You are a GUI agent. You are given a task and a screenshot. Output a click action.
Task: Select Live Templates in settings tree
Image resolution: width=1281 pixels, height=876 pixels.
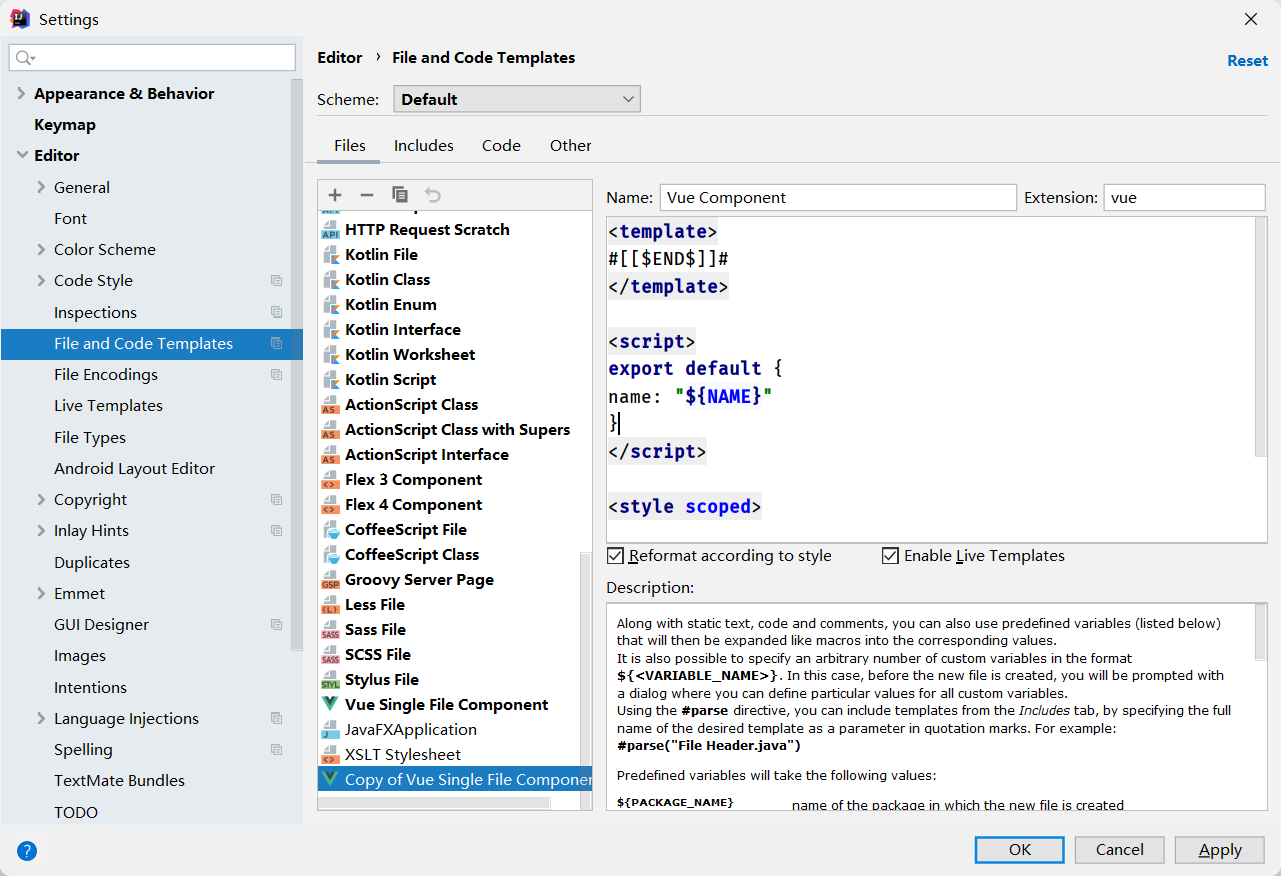[108, 406]
